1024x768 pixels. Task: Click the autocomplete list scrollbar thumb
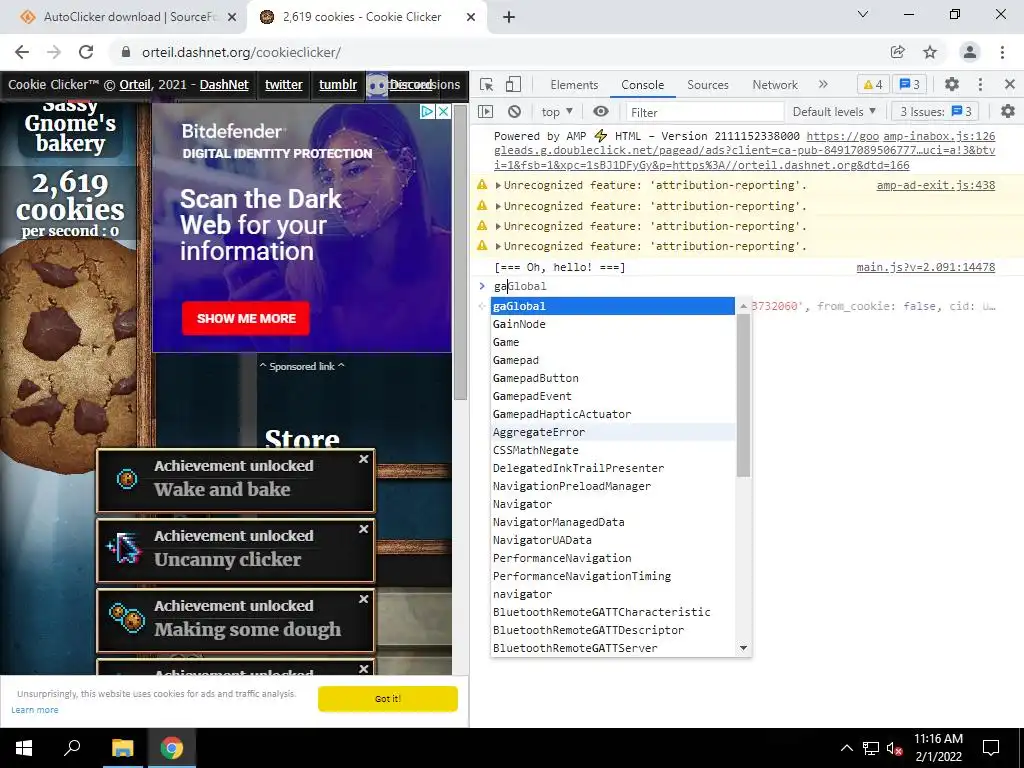tap(743, 395)
